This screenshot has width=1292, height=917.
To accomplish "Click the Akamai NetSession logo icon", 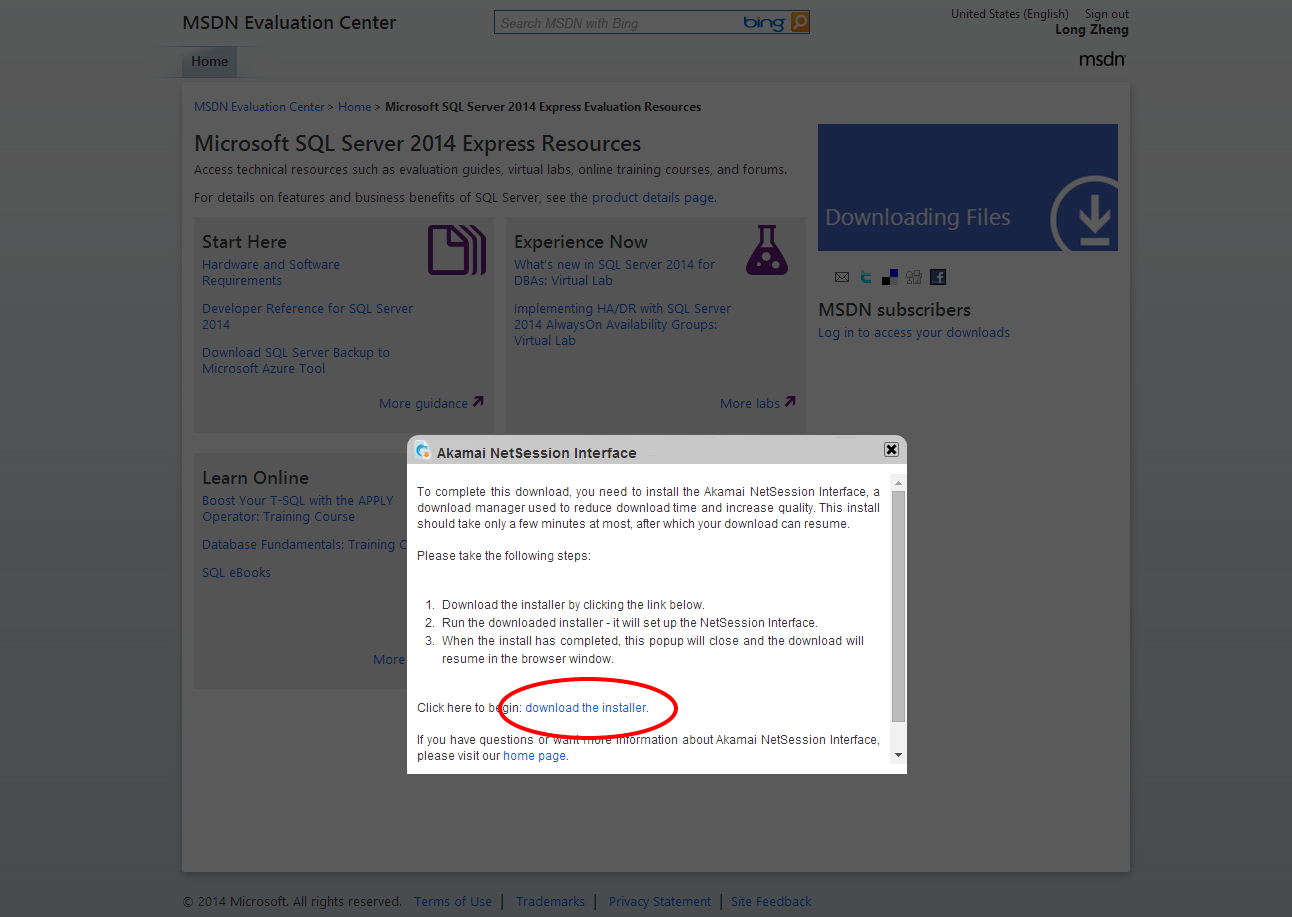I will pyautogui.click(x=425, y=451).
